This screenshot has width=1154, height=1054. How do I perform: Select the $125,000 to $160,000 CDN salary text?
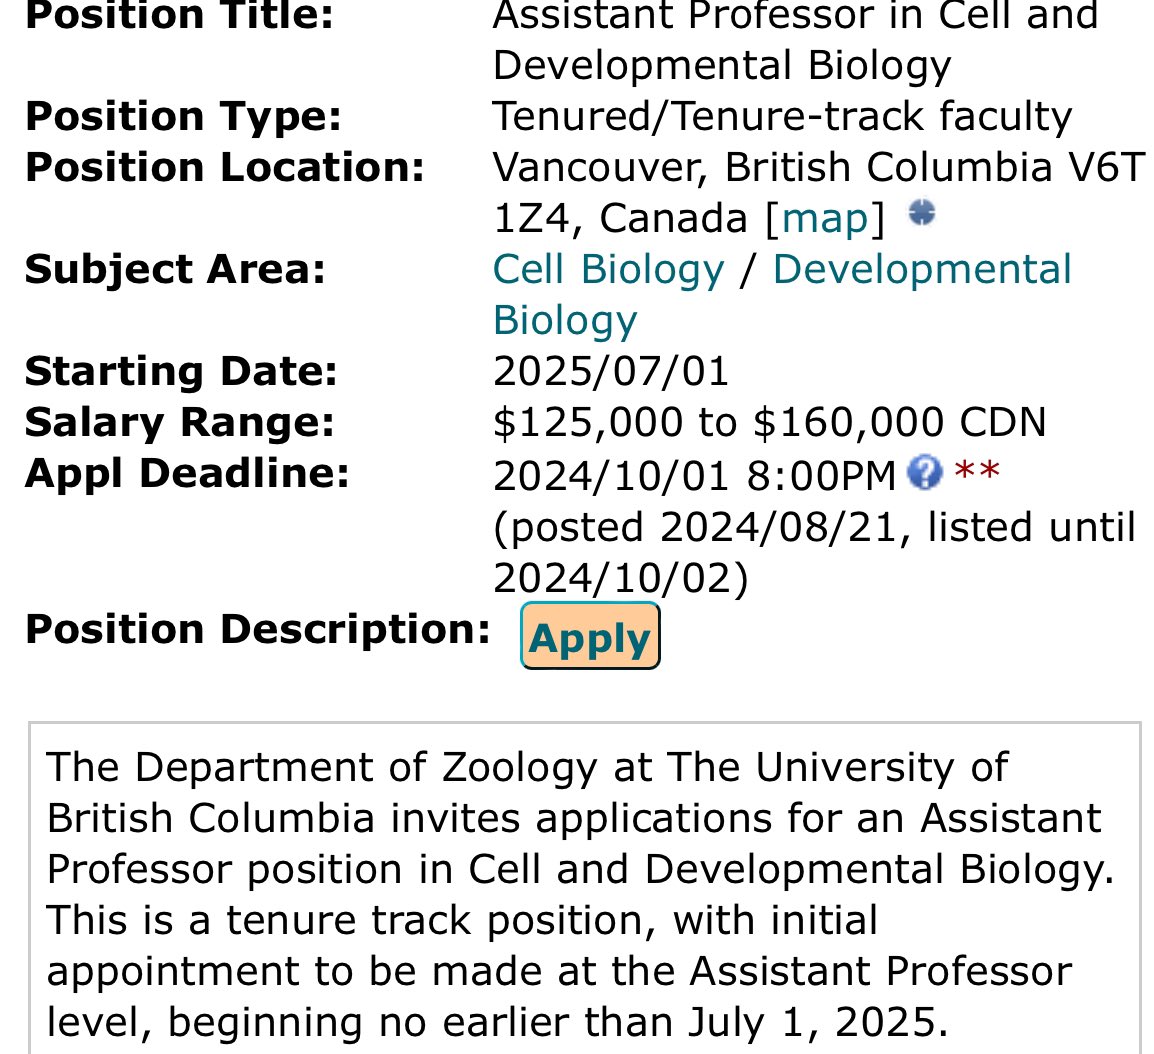point(769,422)
